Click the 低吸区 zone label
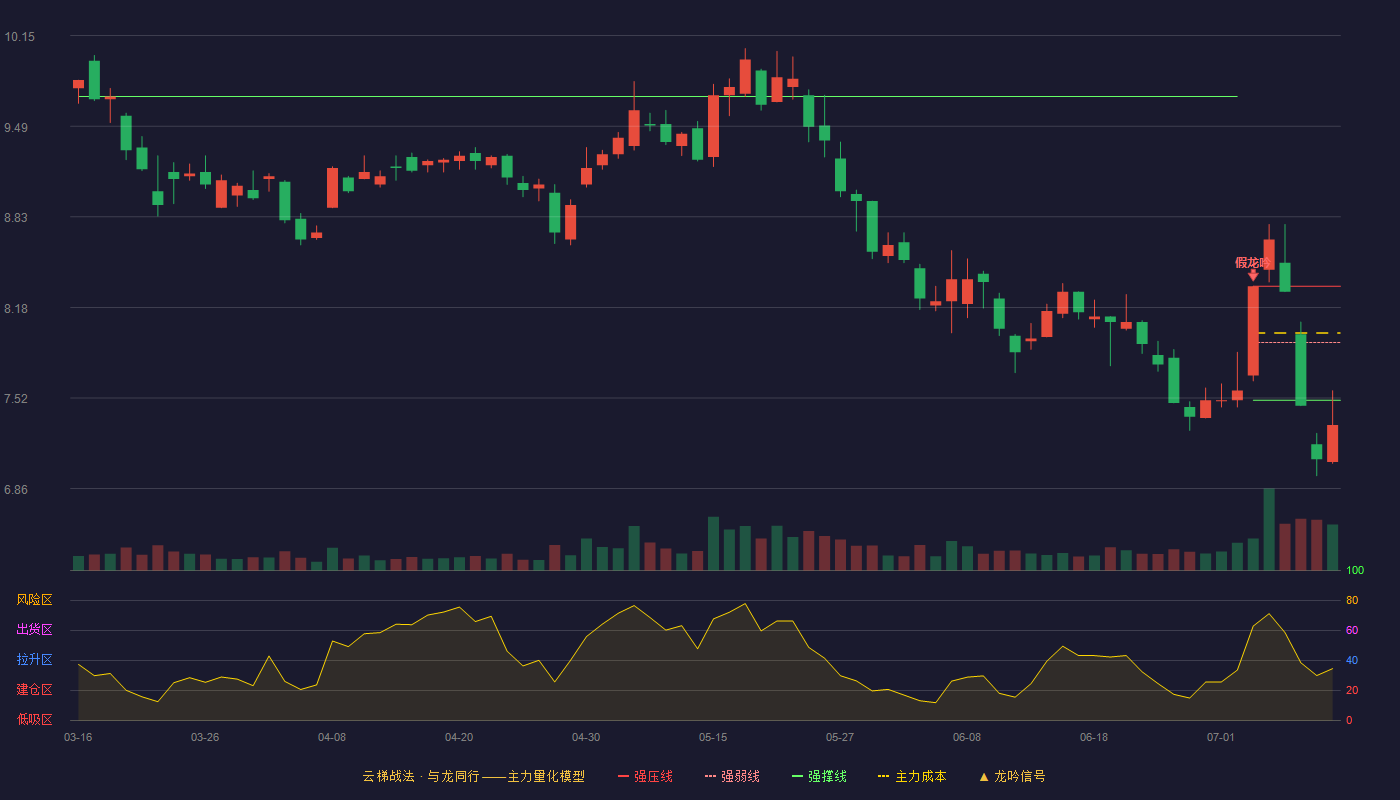The image size is (1400, 800). pyautogui.click(x=34, y=719)
